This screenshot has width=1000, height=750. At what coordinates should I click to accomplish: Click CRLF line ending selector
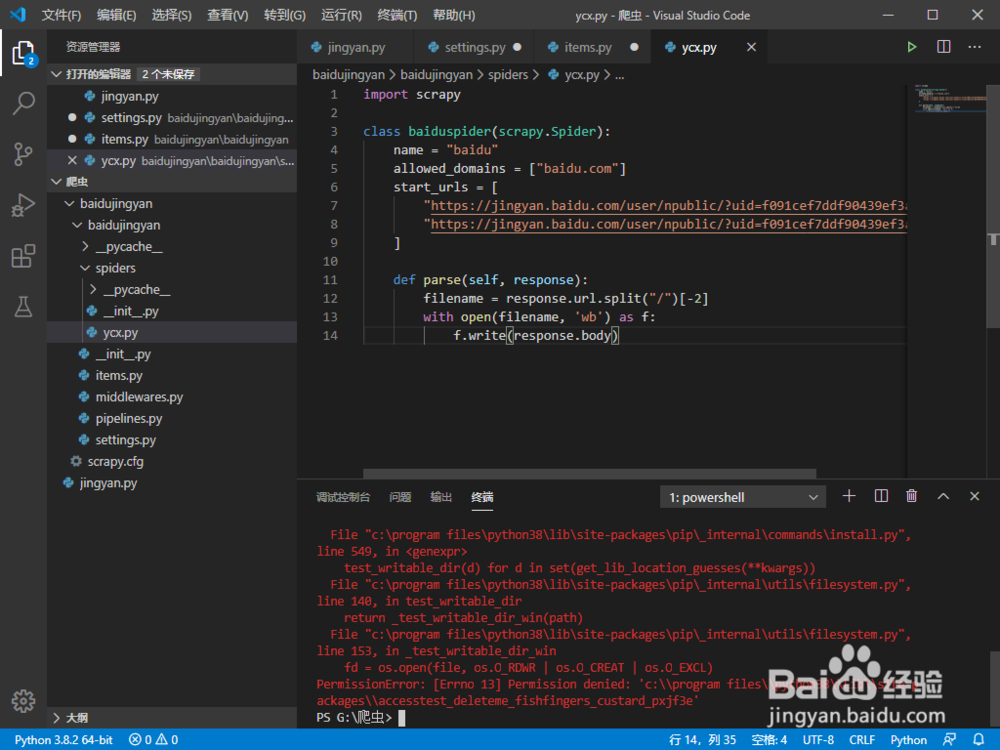[862, 740]
